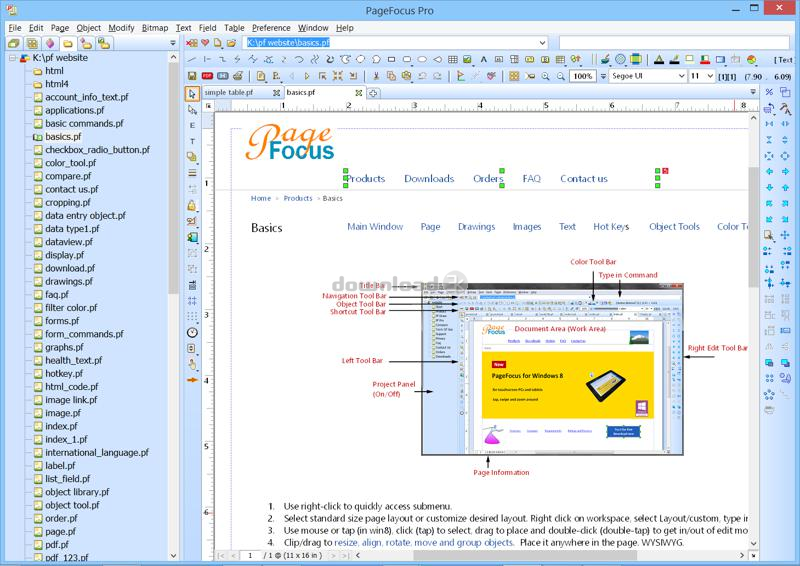Select the rectangle shape tool

coord(391,60)
